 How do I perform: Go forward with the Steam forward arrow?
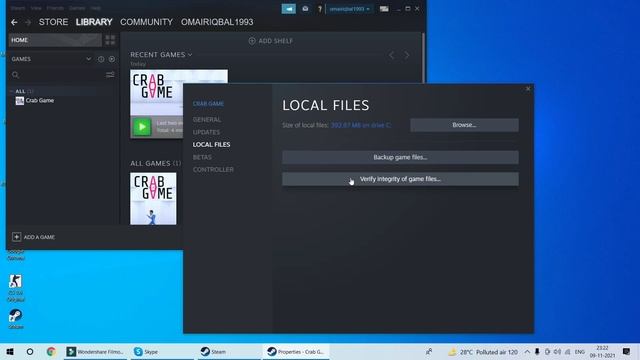coord(28,22)
